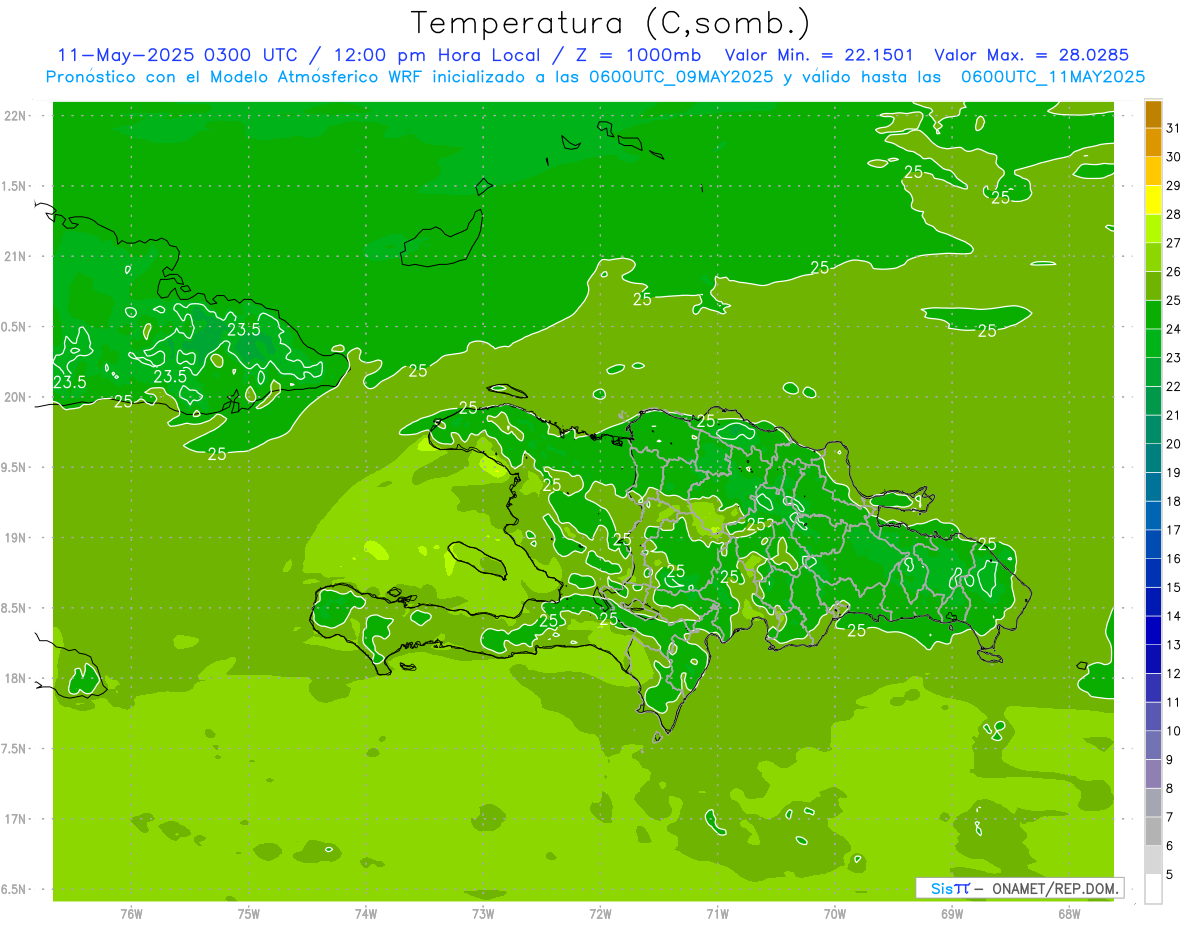Screen dimensions: 1200x927
Task: Click the '75W' longitude axis label
Action: (249, 914)
